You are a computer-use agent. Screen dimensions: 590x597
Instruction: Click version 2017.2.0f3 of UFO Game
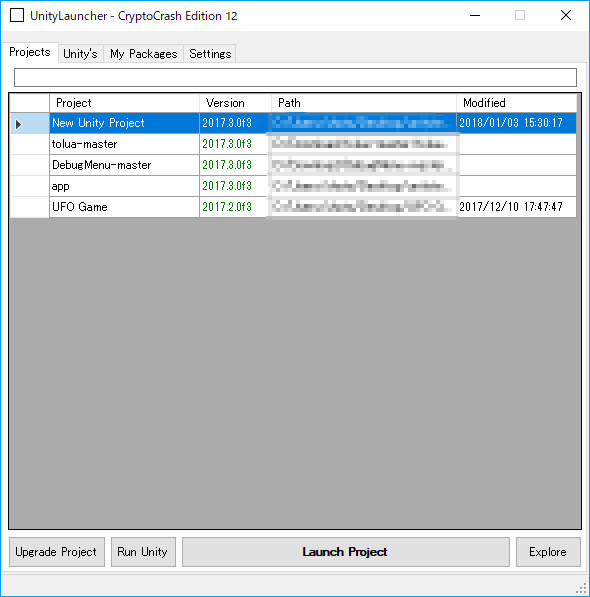click(x=235, y=207)
